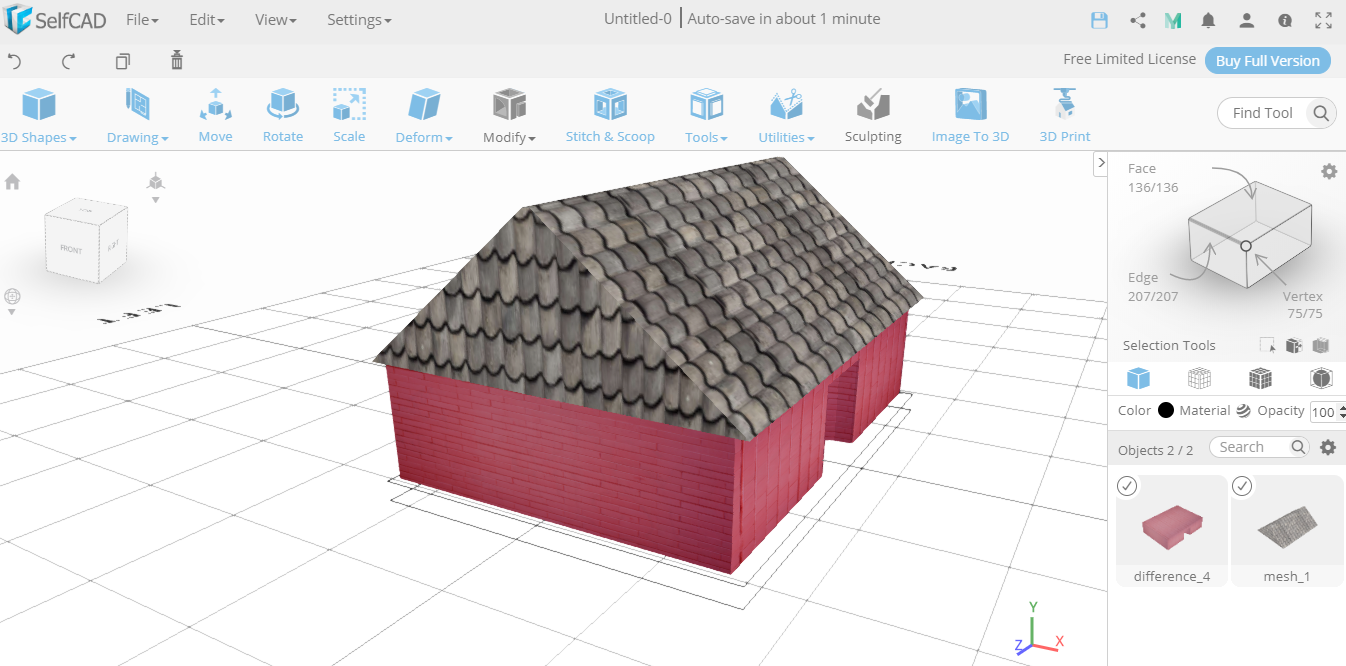The image size is (1346, 666).
Task: Expand the Deform tool menu
Action: (424, 116)
